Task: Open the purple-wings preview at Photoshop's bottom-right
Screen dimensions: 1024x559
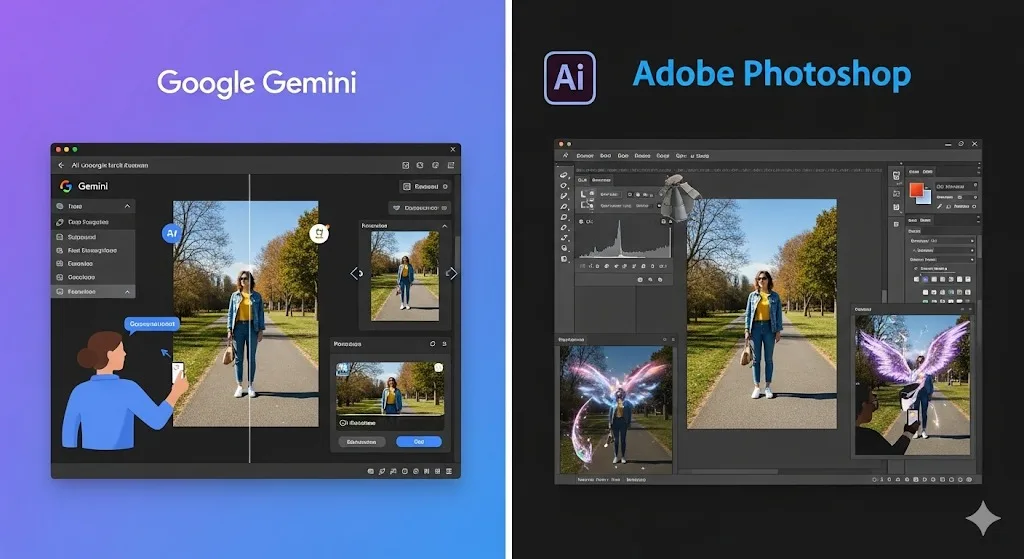Action: click(912, 385)
